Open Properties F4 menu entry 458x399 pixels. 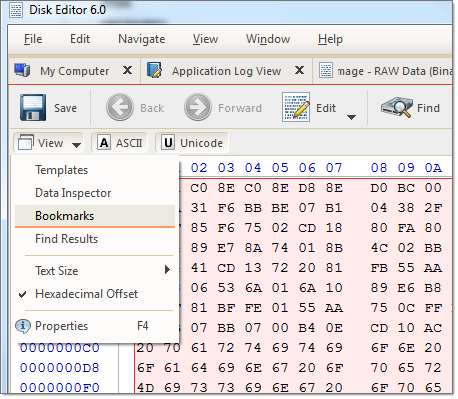[95, 326]
